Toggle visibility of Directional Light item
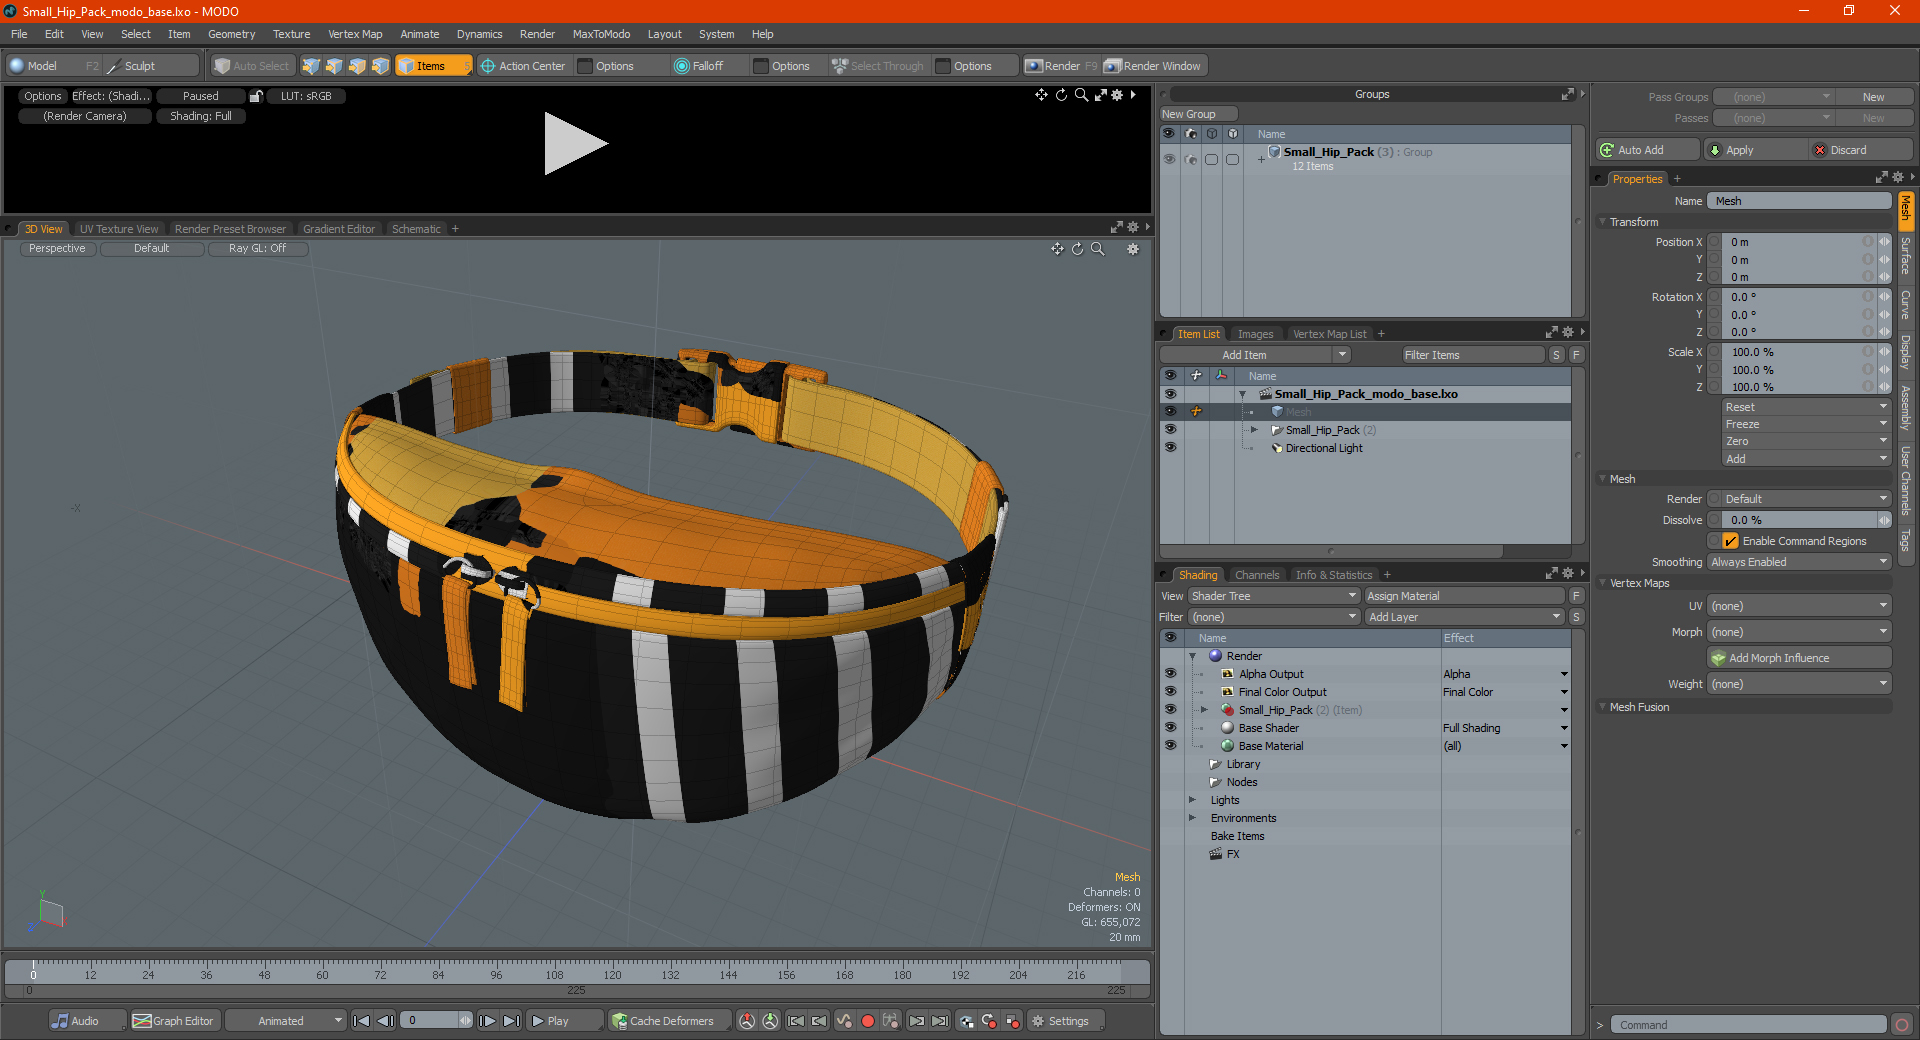 pos(1170,448)
